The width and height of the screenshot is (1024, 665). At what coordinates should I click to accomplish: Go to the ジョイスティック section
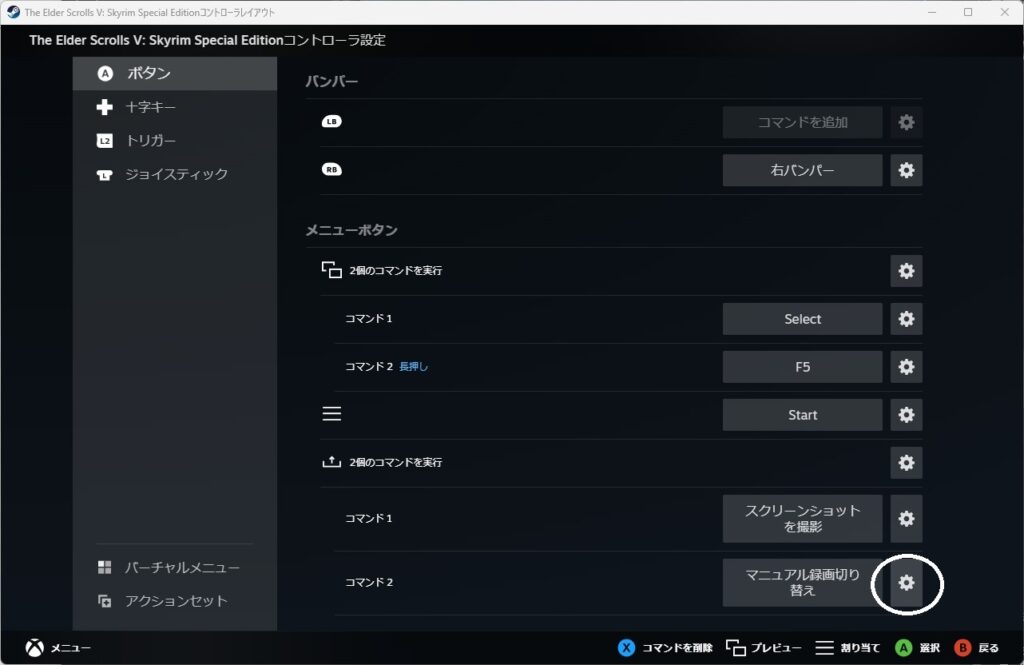(175, 174)
